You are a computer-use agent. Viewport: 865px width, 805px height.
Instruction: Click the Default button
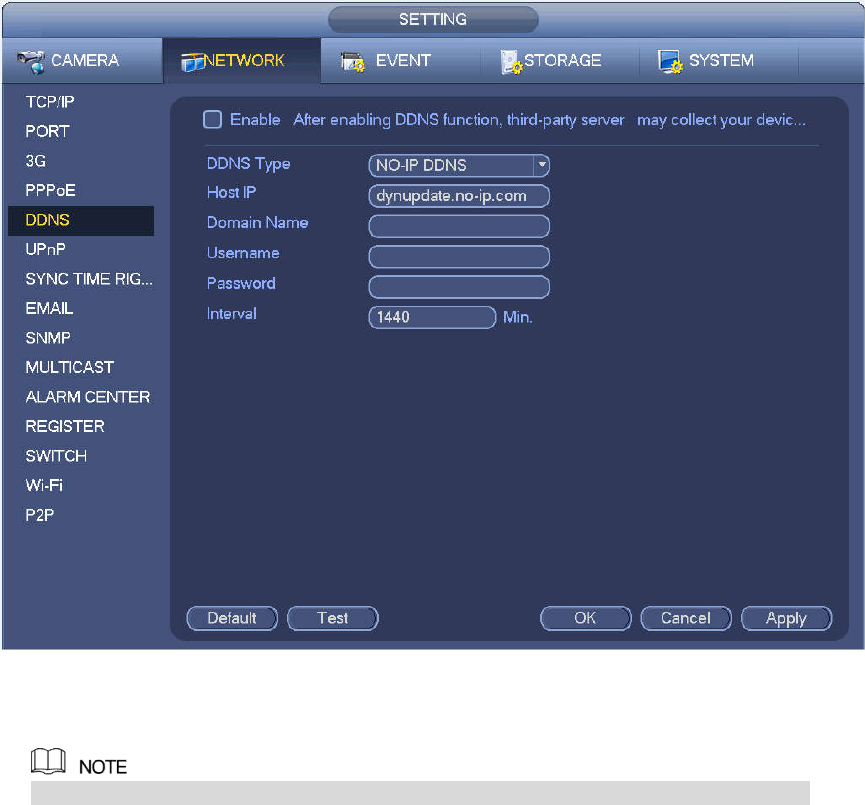[232, 618]
